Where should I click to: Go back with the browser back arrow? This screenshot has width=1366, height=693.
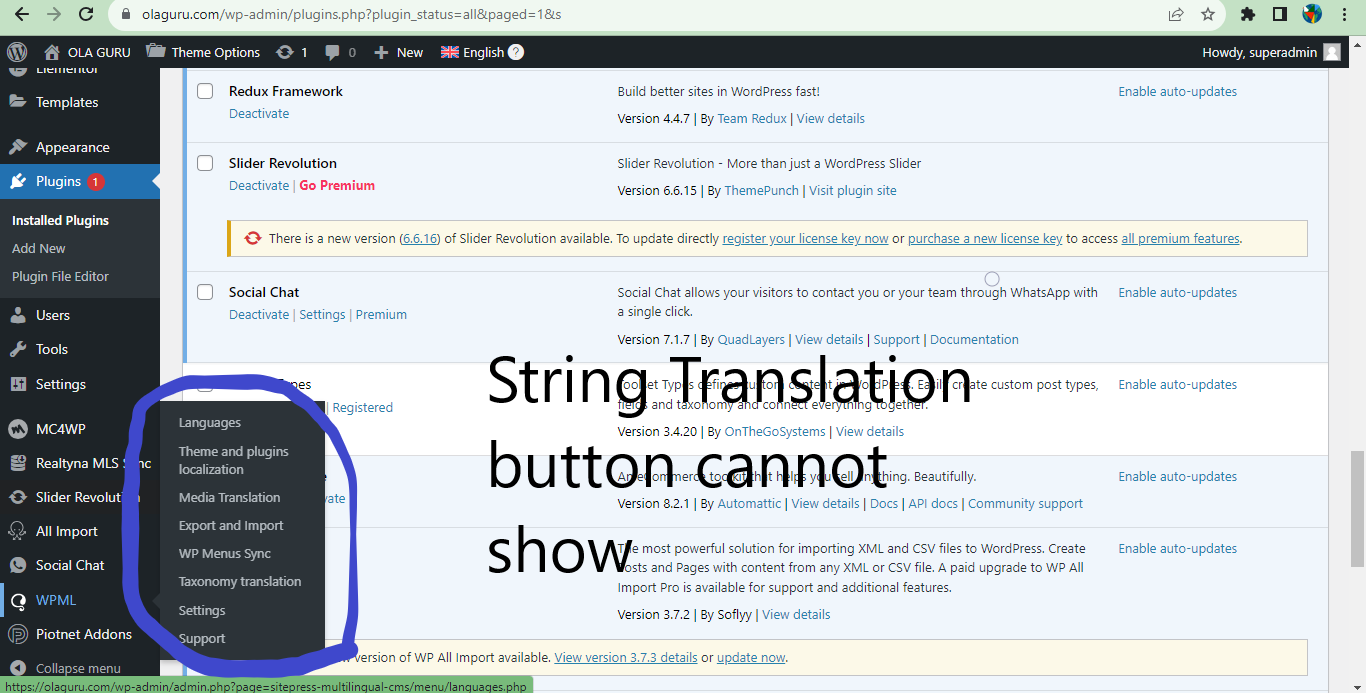click(21, 14)
